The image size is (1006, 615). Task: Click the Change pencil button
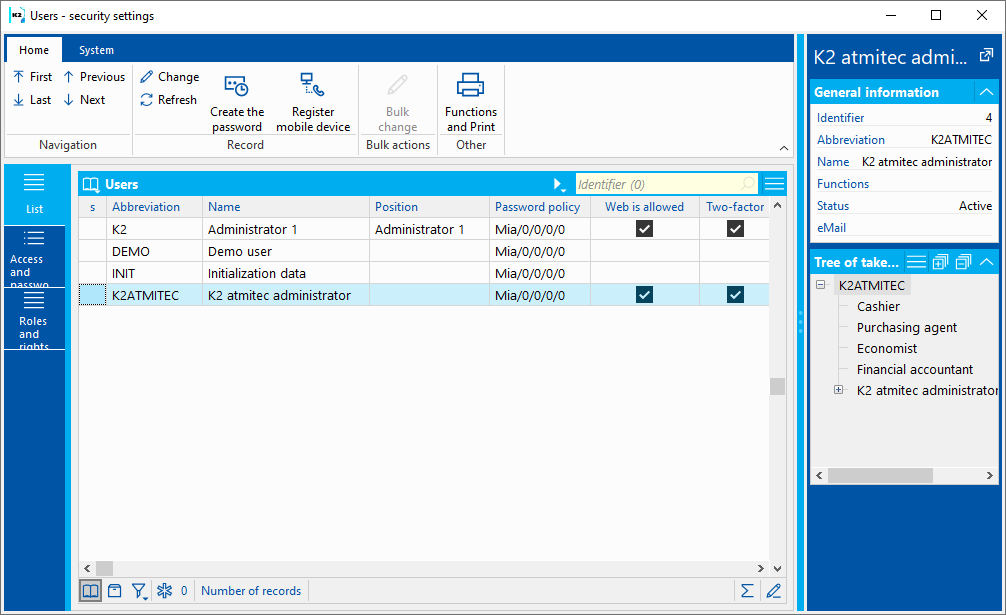(x=170, y=77)
